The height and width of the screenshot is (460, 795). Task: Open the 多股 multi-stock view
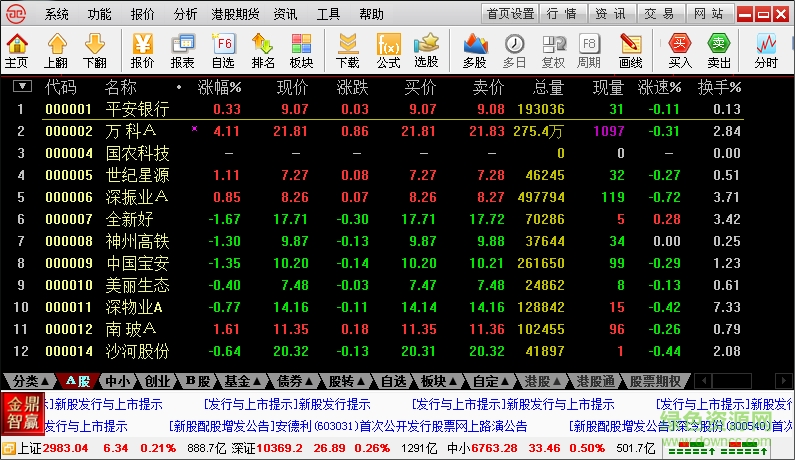point(475,50)
